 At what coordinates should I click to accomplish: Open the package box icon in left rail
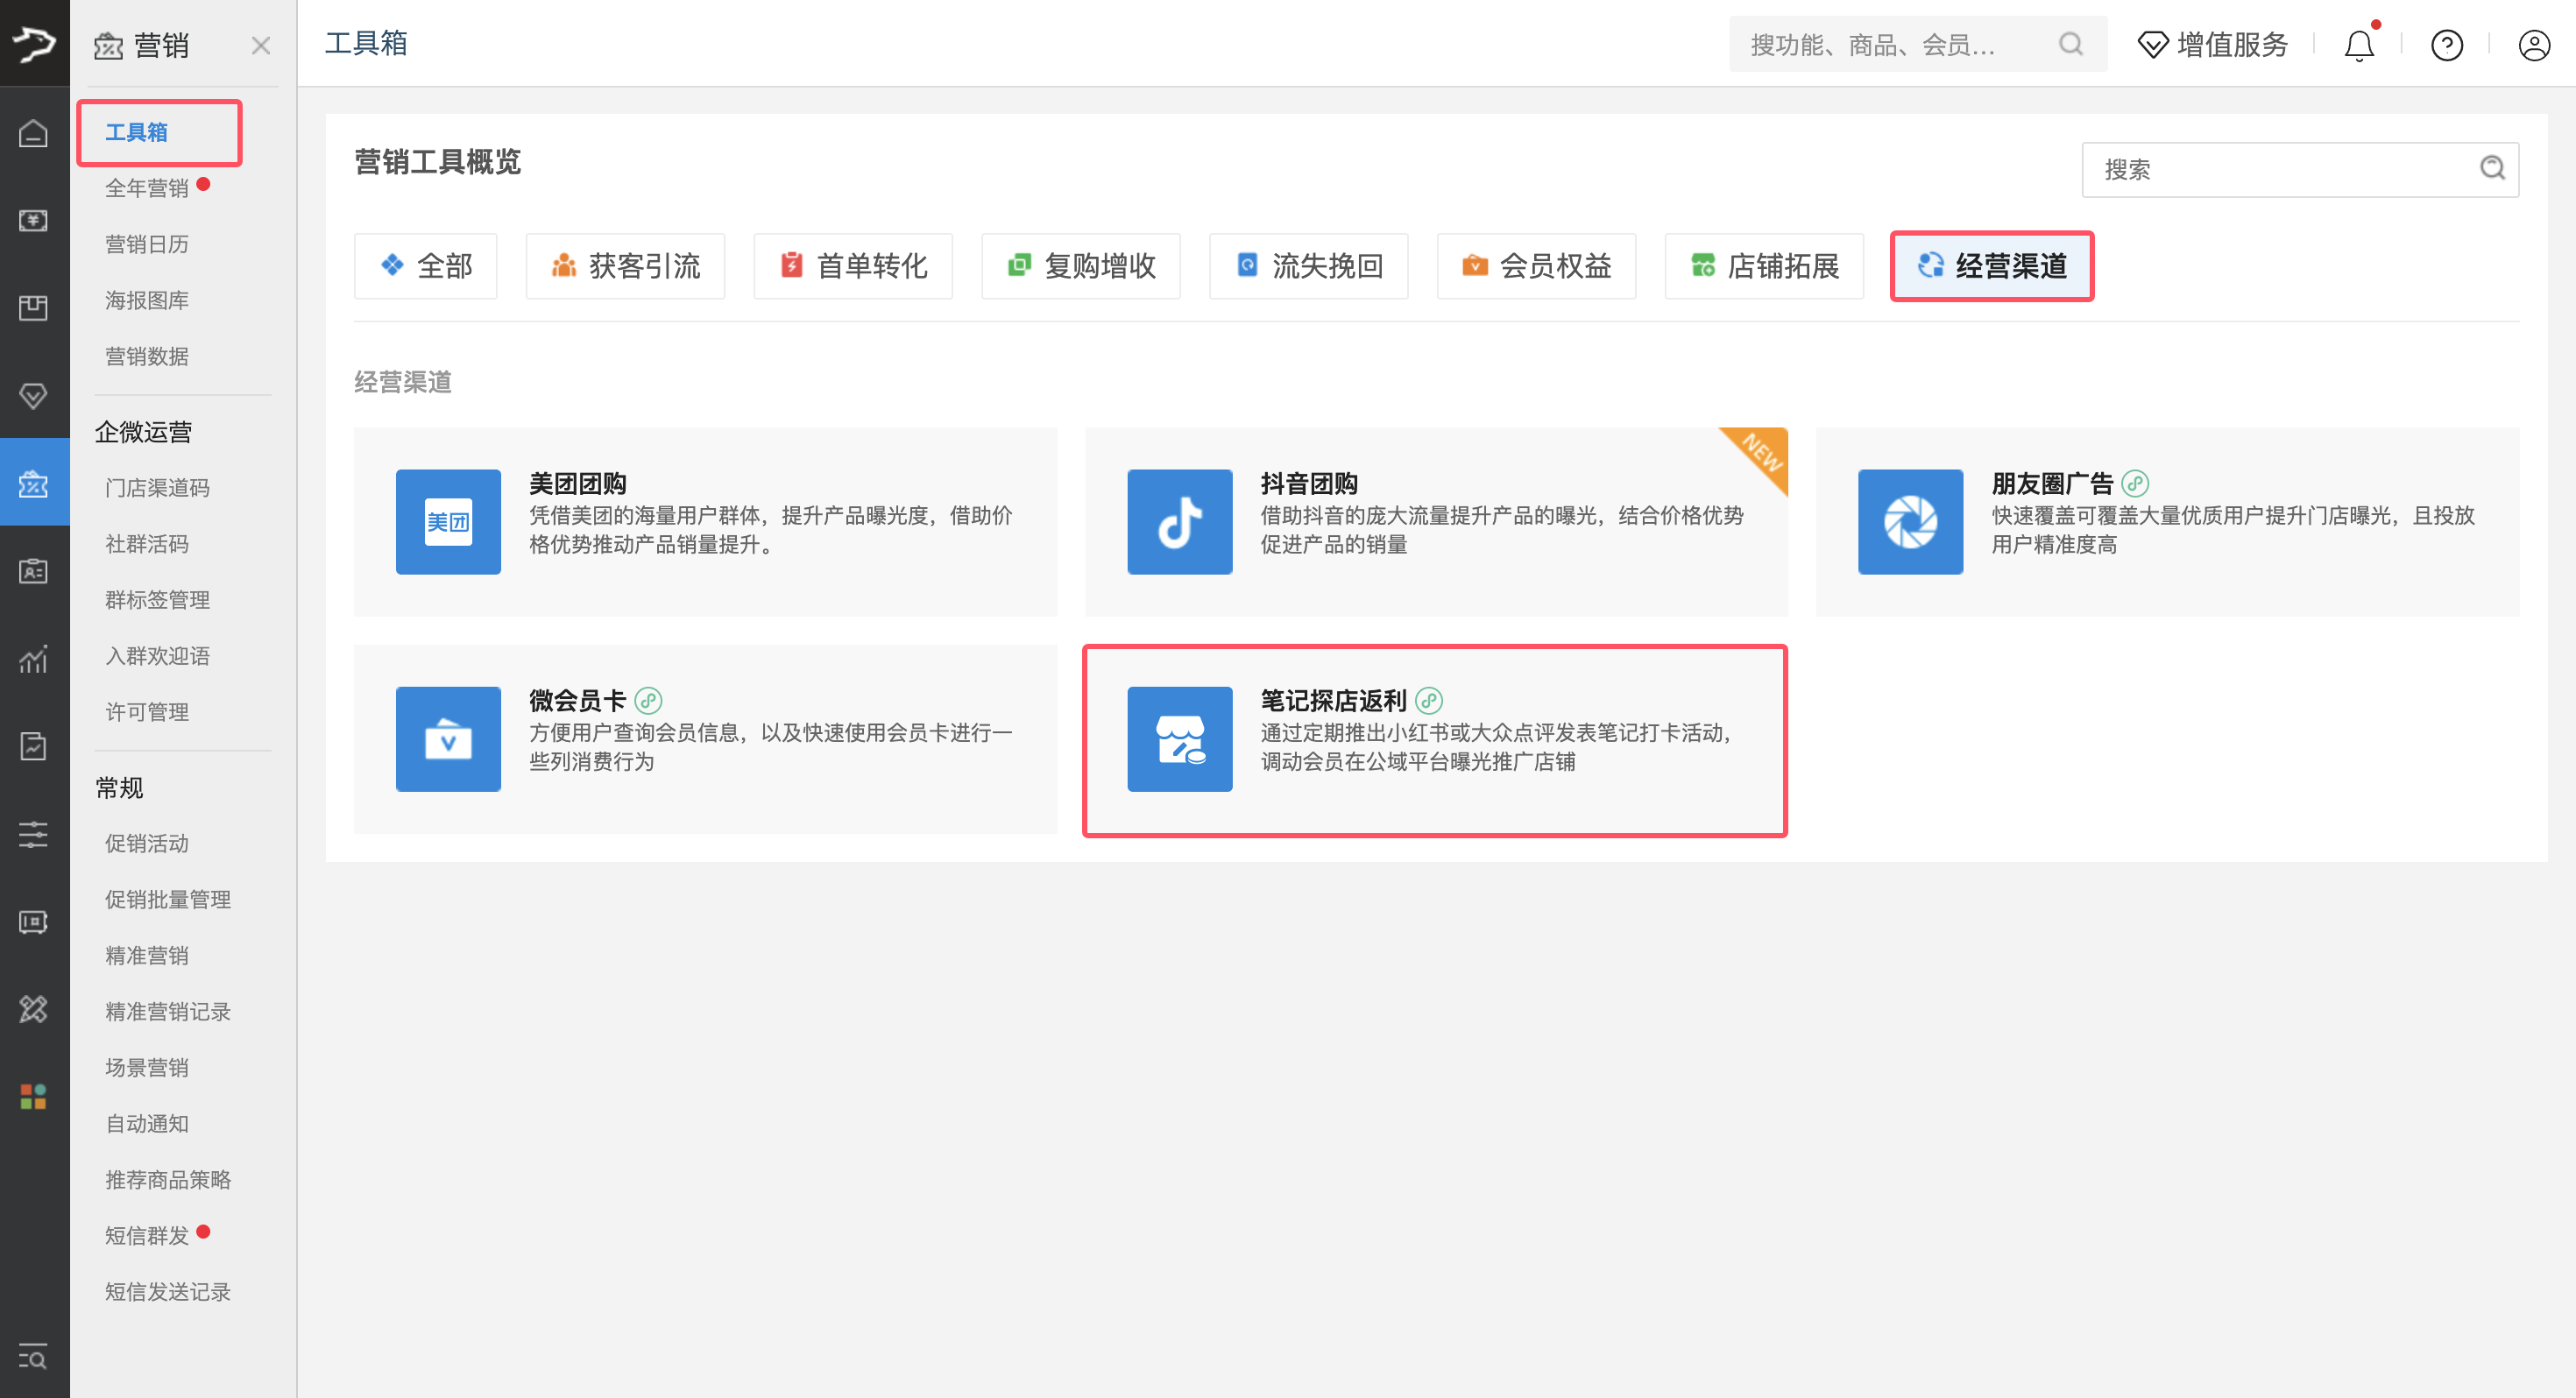[x=33, y=308]
